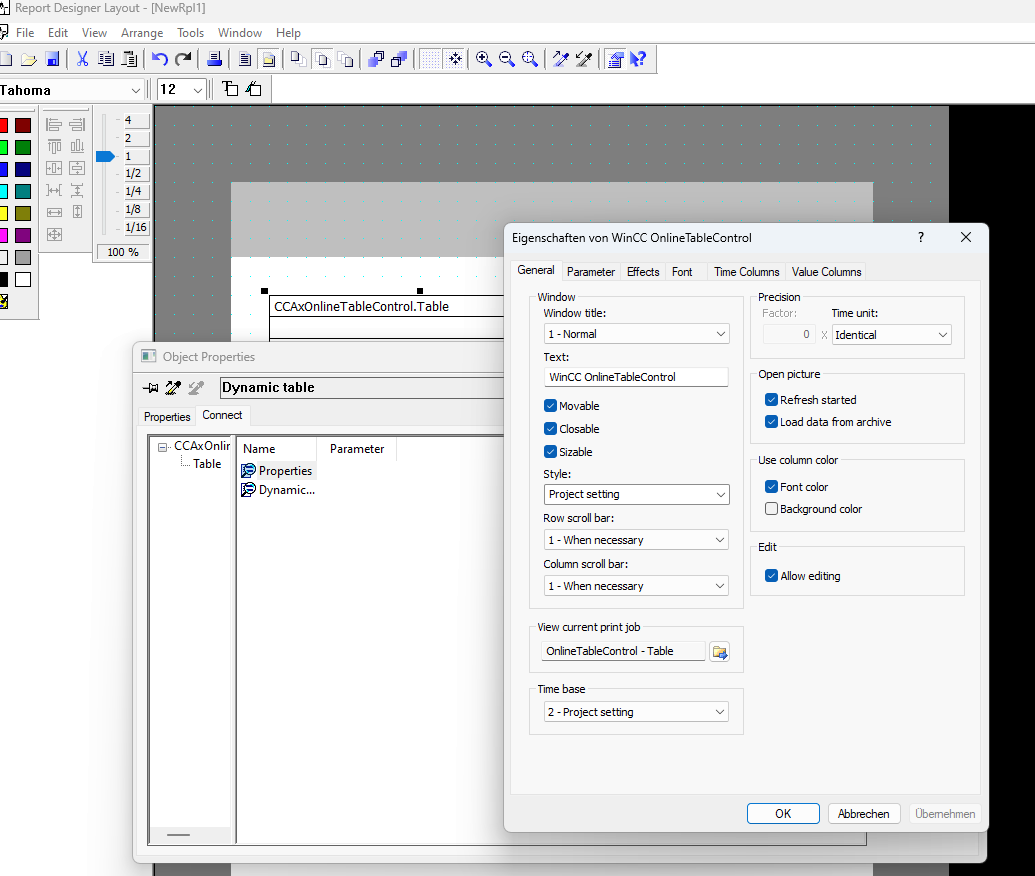This screenshot has width=1035, height=876.
Task: Click the Undo arrow toolbar icon
Action: tap(160, 60)
